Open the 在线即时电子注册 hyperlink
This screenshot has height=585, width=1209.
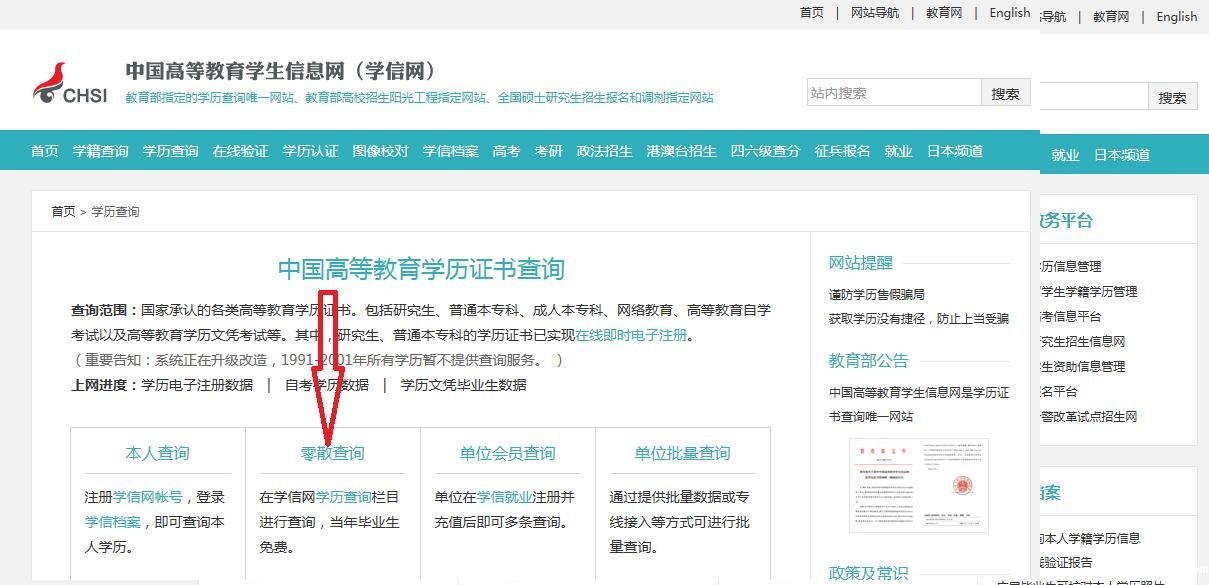631,335
